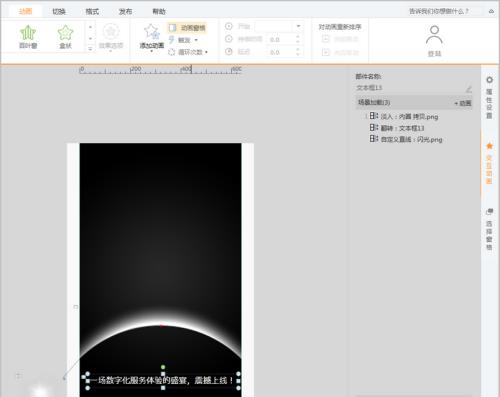Click the glowing arc image on canvas

pos(160,333)
